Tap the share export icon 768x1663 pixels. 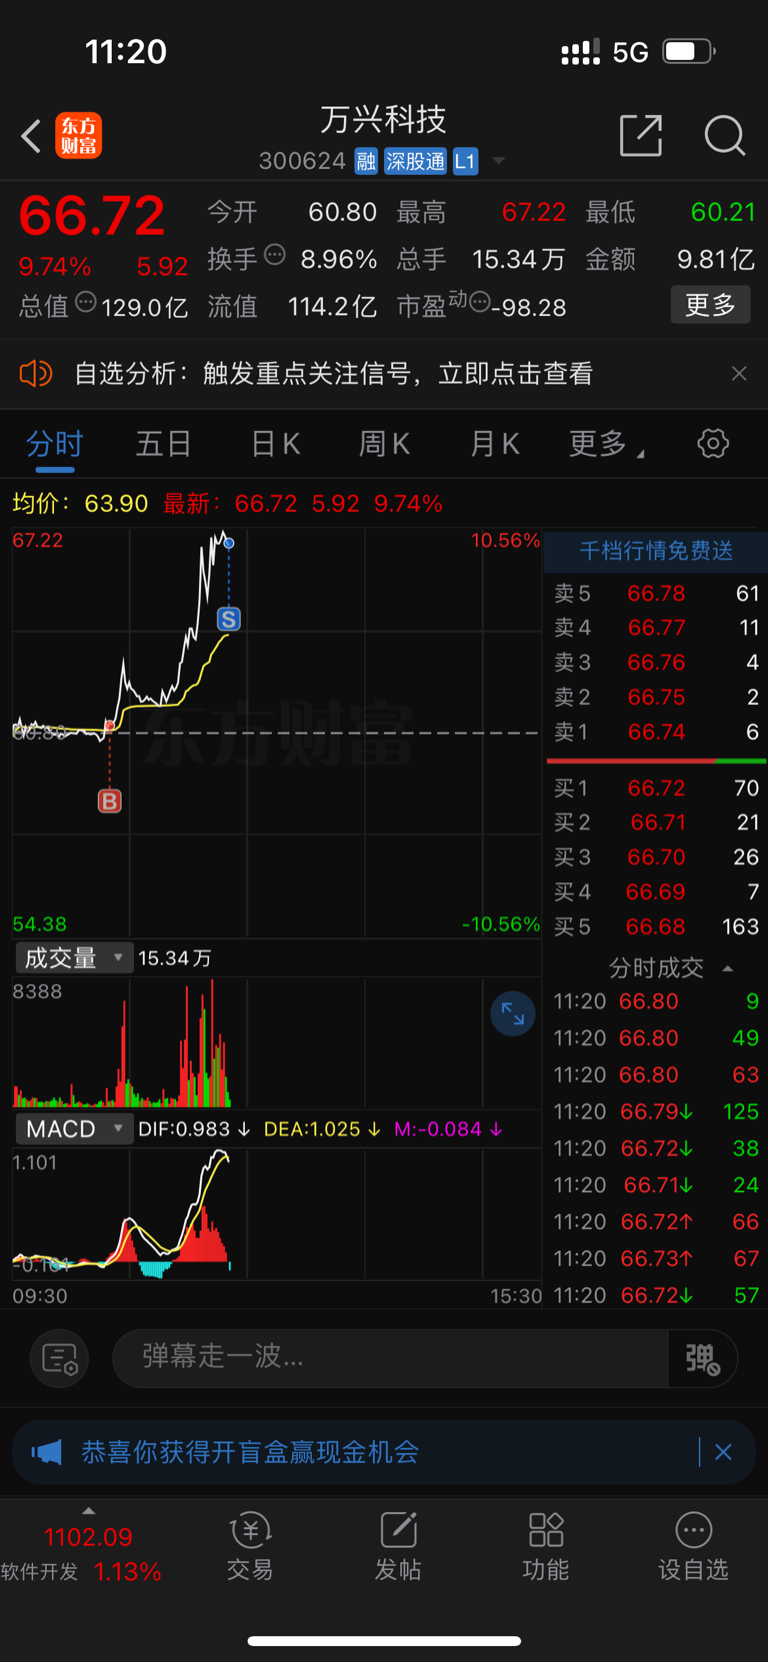pyautogui.click(x=641, y=135)
